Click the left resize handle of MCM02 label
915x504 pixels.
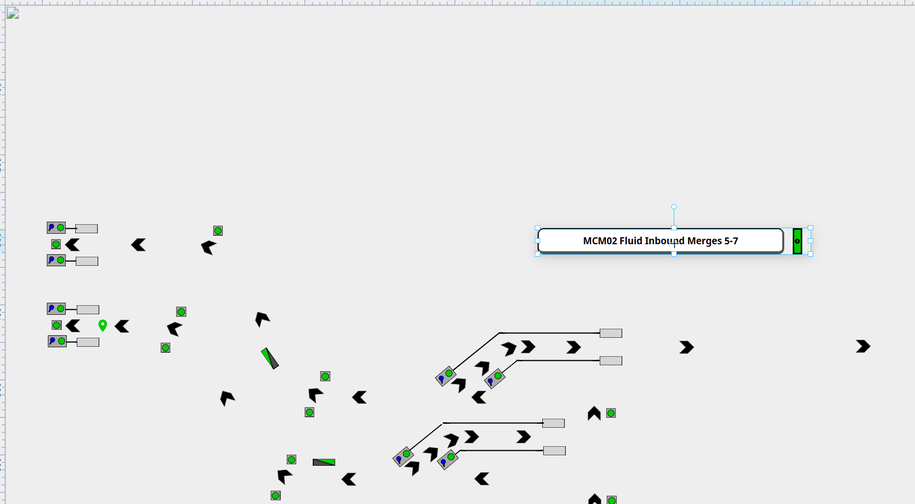click(x=538, y=241)
